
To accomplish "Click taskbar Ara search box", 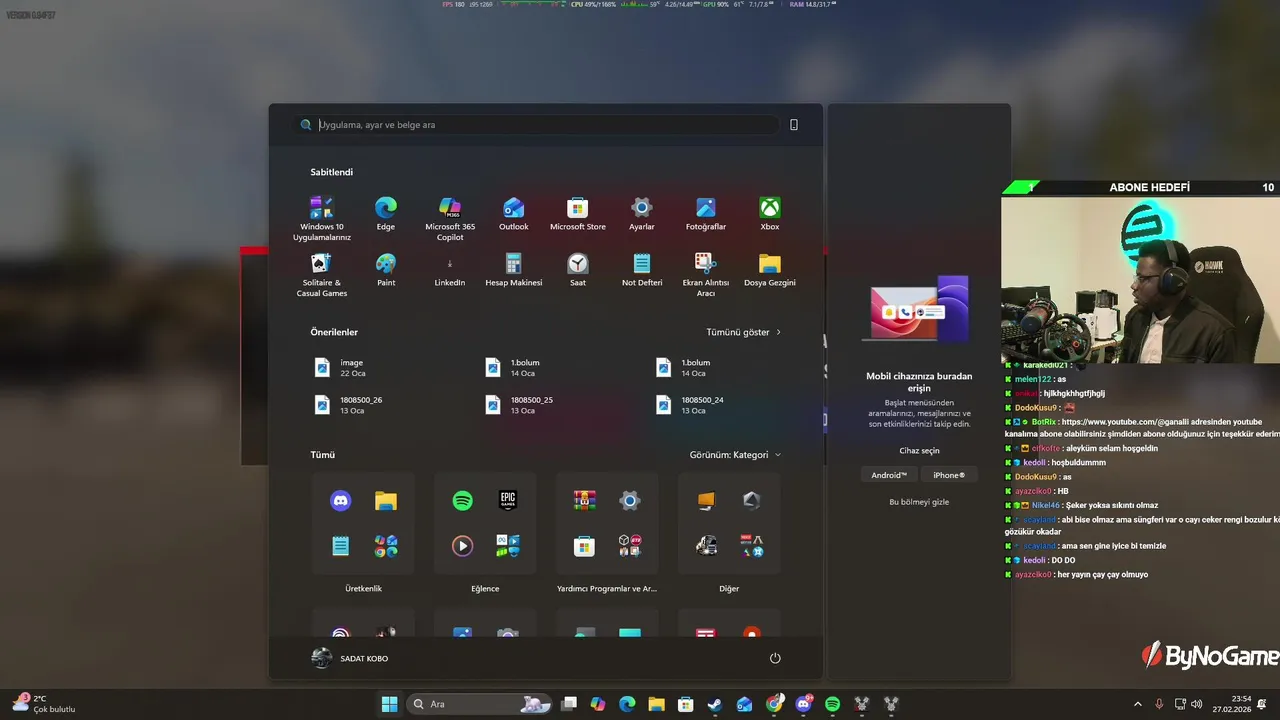I will click(480, 704).
